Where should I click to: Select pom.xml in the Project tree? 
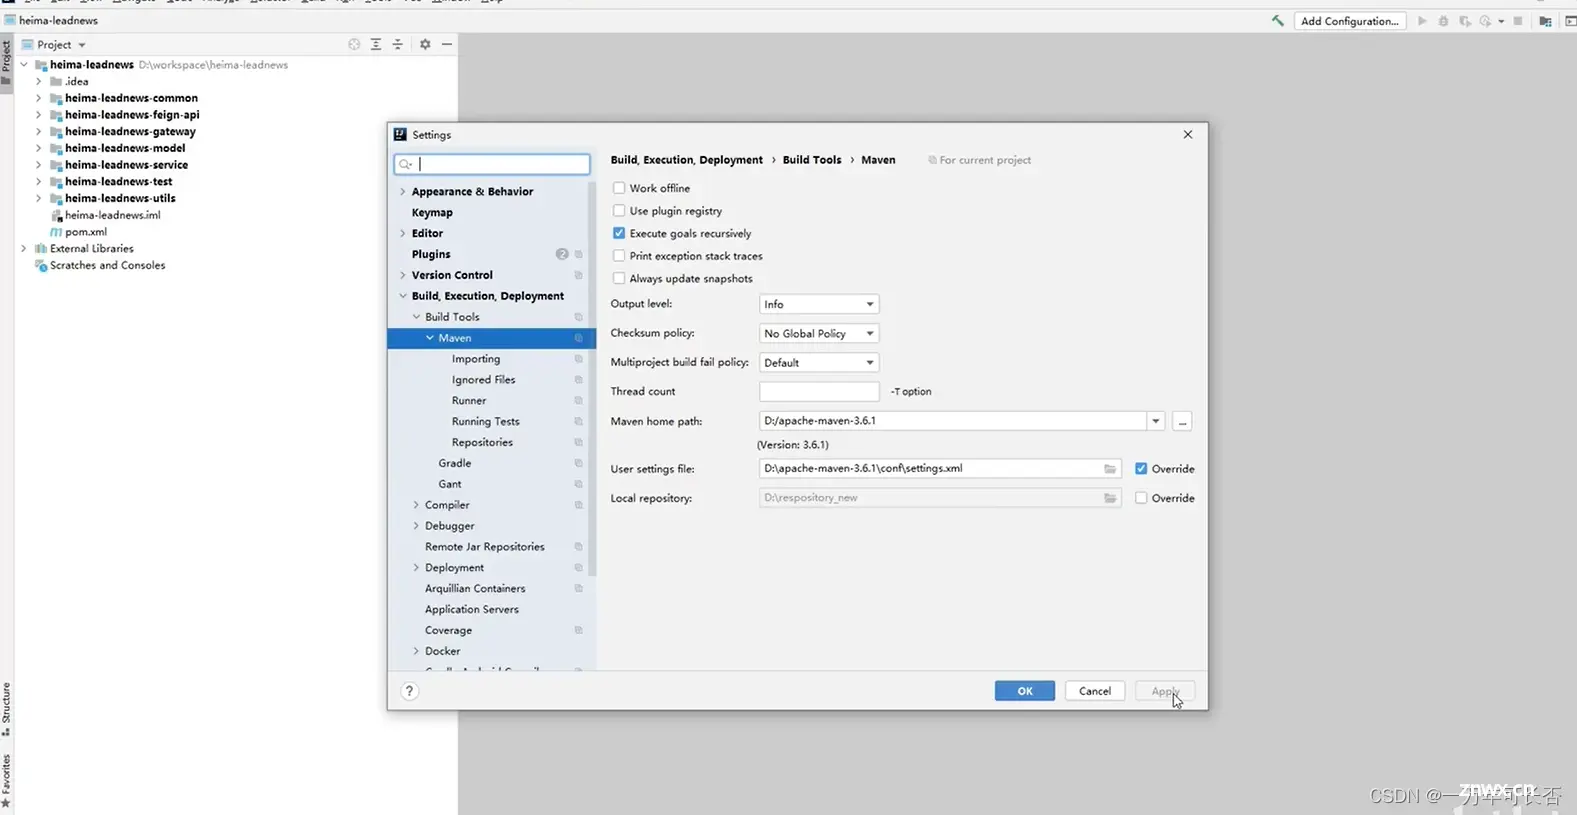[86, 232]
